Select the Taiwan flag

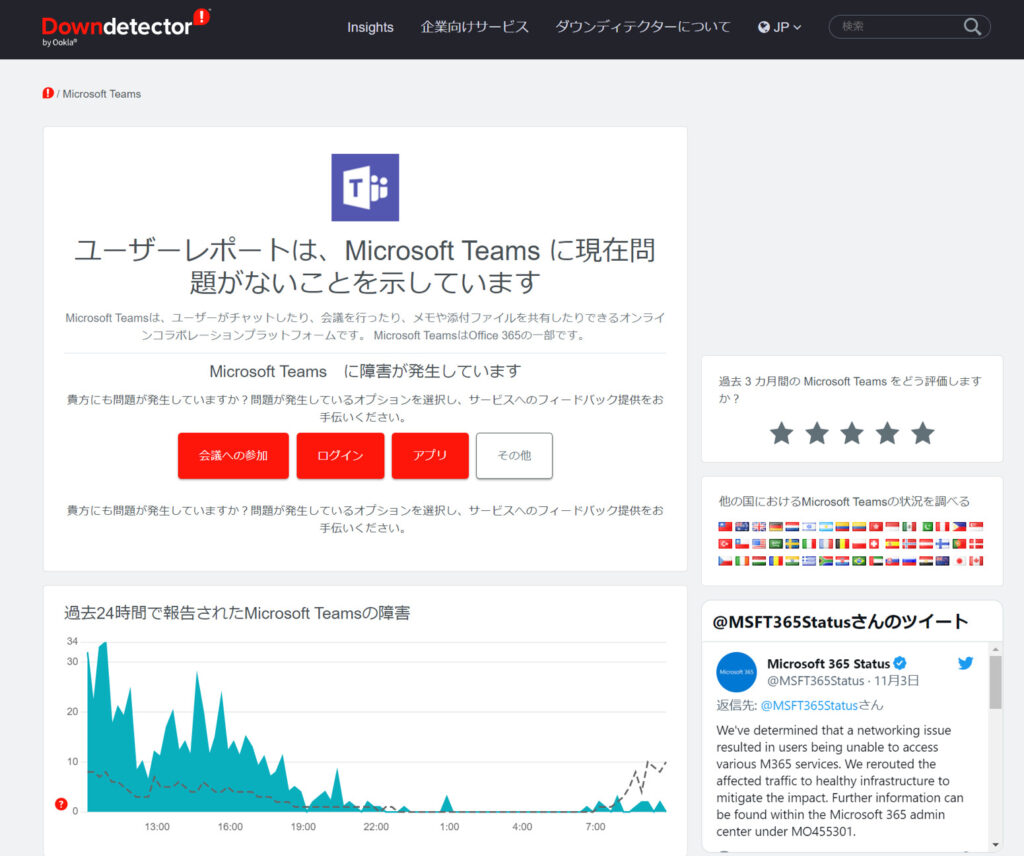coord(725,527)
